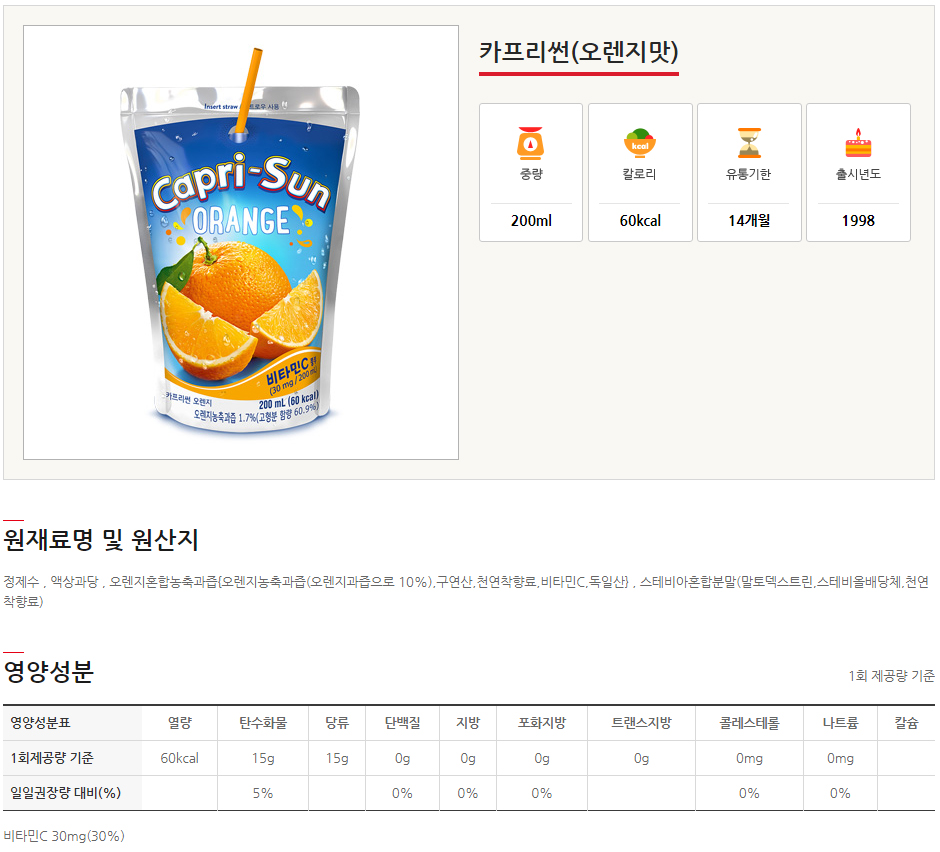Click the hourglass icon above 유통기한
Image resolution: width=940 pixels, height=852 pixels.
coord(749,143)
